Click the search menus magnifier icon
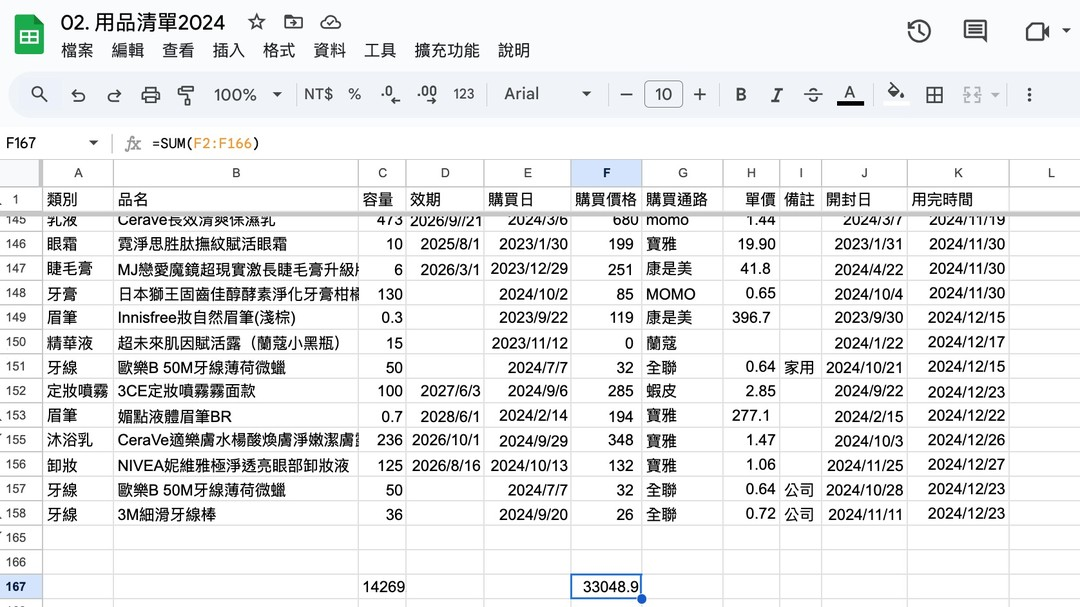 click(x=39, y=94)
